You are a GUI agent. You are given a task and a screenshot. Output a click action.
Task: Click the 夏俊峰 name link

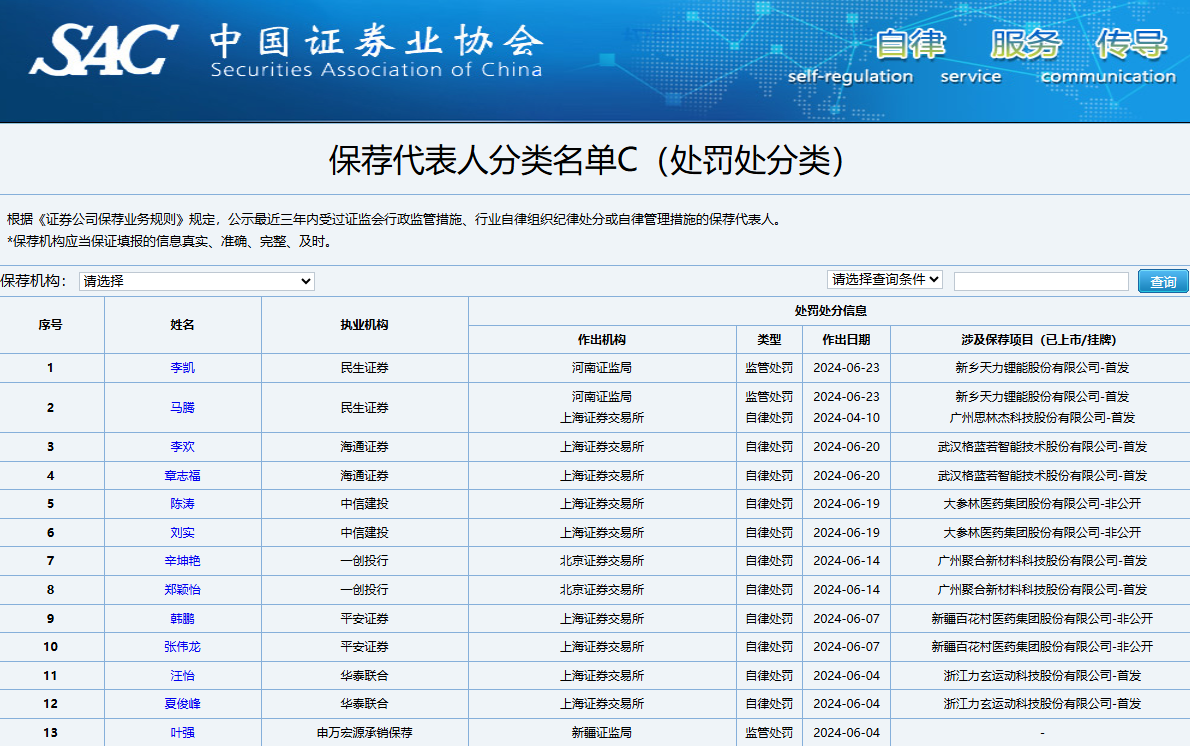[x=182, y=704]
